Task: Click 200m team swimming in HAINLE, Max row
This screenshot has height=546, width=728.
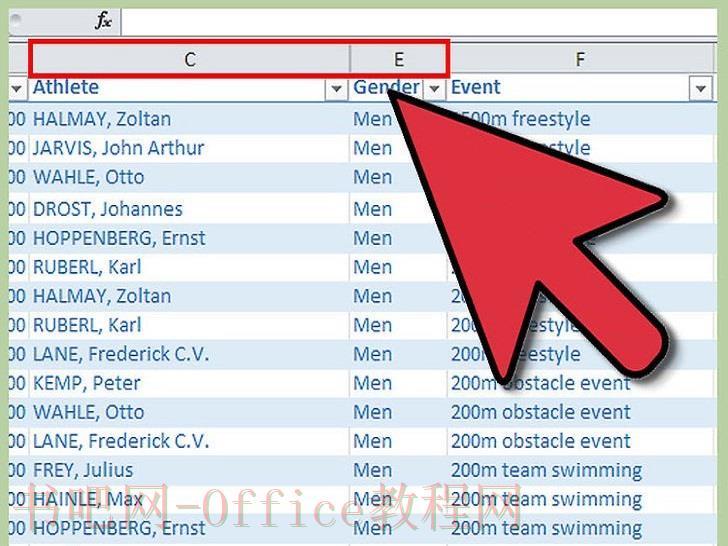Action: [546, 500]
